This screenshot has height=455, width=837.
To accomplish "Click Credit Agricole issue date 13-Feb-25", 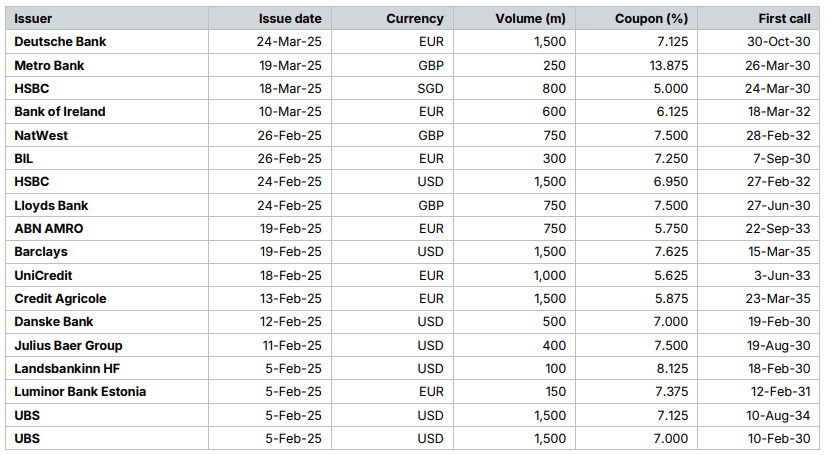I will tap(291, 299).
